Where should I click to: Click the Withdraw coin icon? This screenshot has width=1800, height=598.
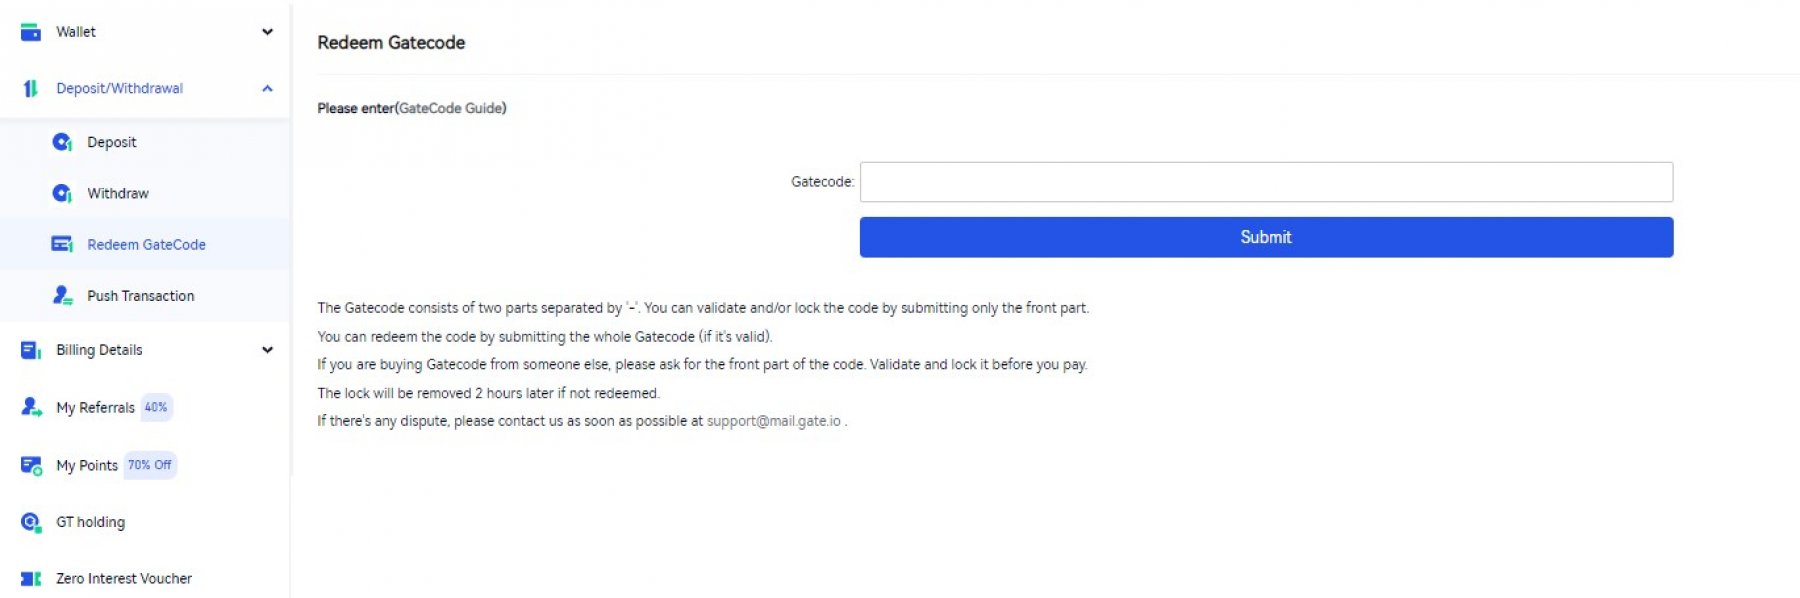(x=62, y=193)
